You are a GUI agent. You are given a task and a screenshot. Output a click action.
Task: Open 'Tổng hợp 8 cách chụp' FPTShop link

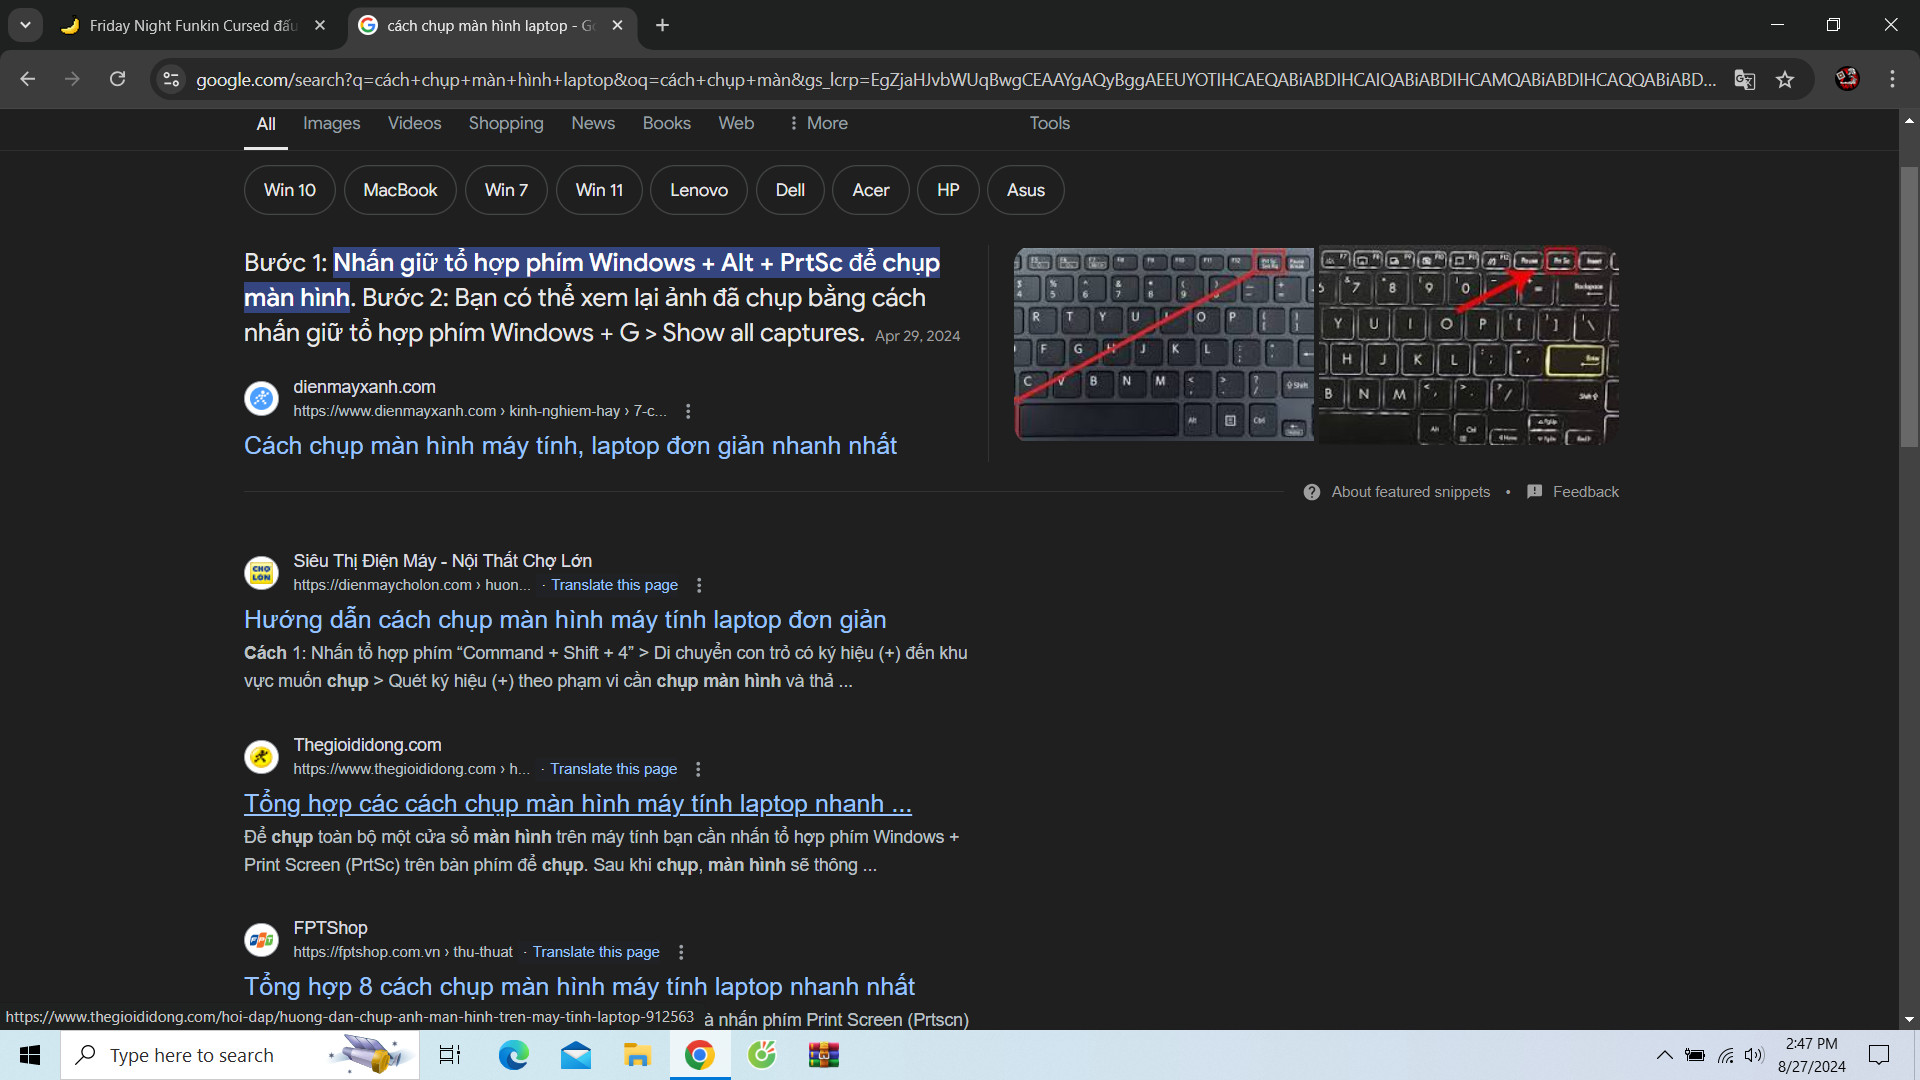click(579, 987)
